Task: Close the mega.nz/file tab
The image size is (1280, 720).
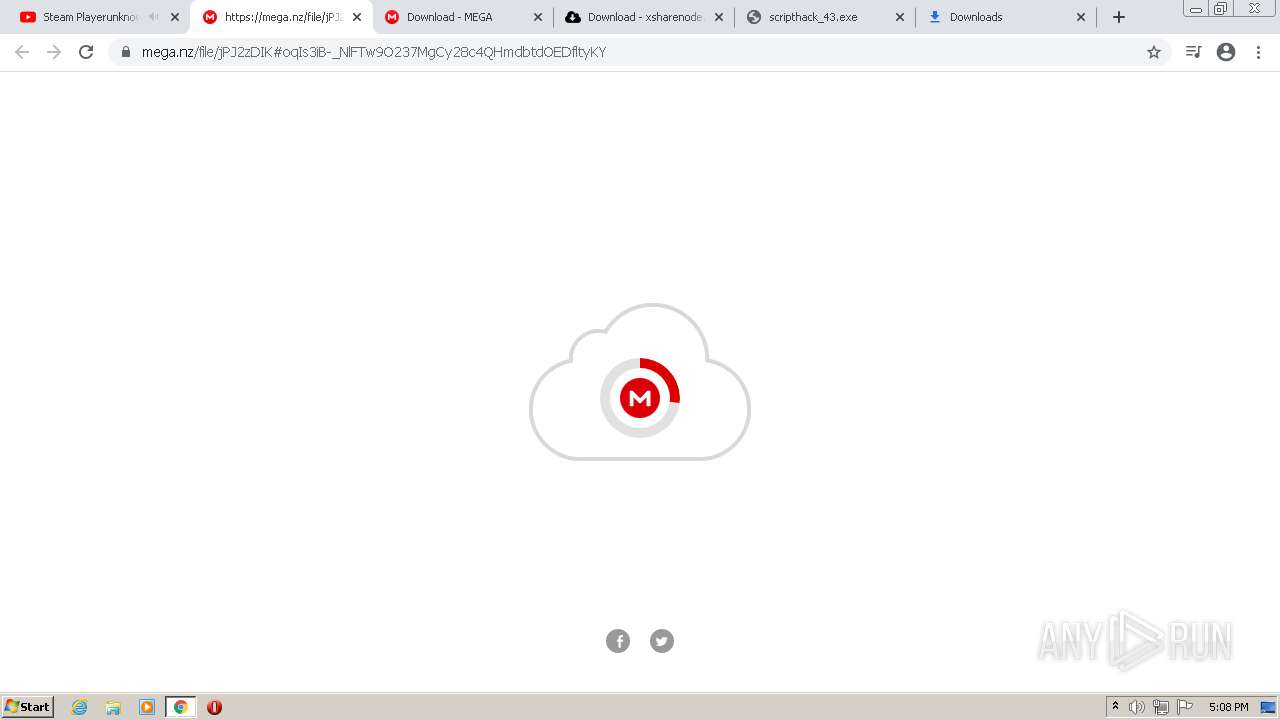Action: click(357, 17)
